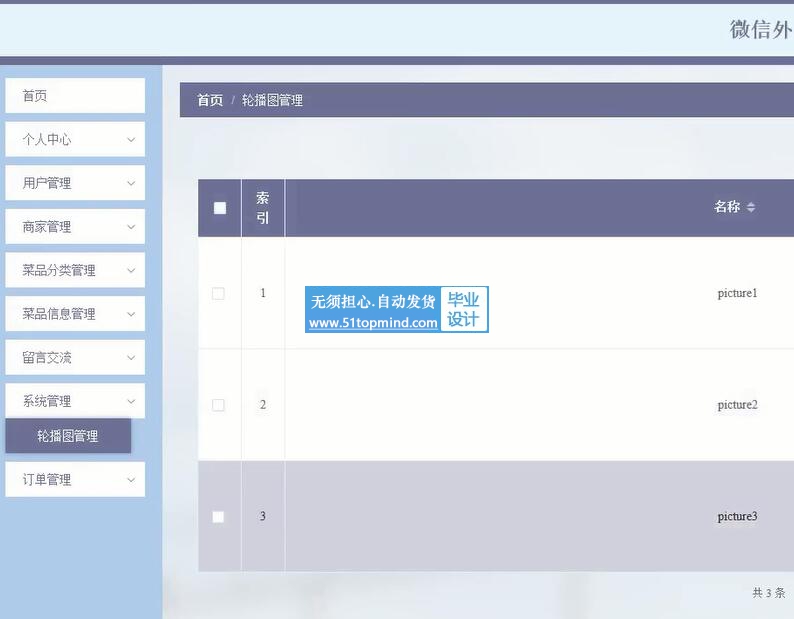Click index cell 1 in the table
The height and width of the screenshot is (619, 794).
pyautogui.click(x=263, y=293)
